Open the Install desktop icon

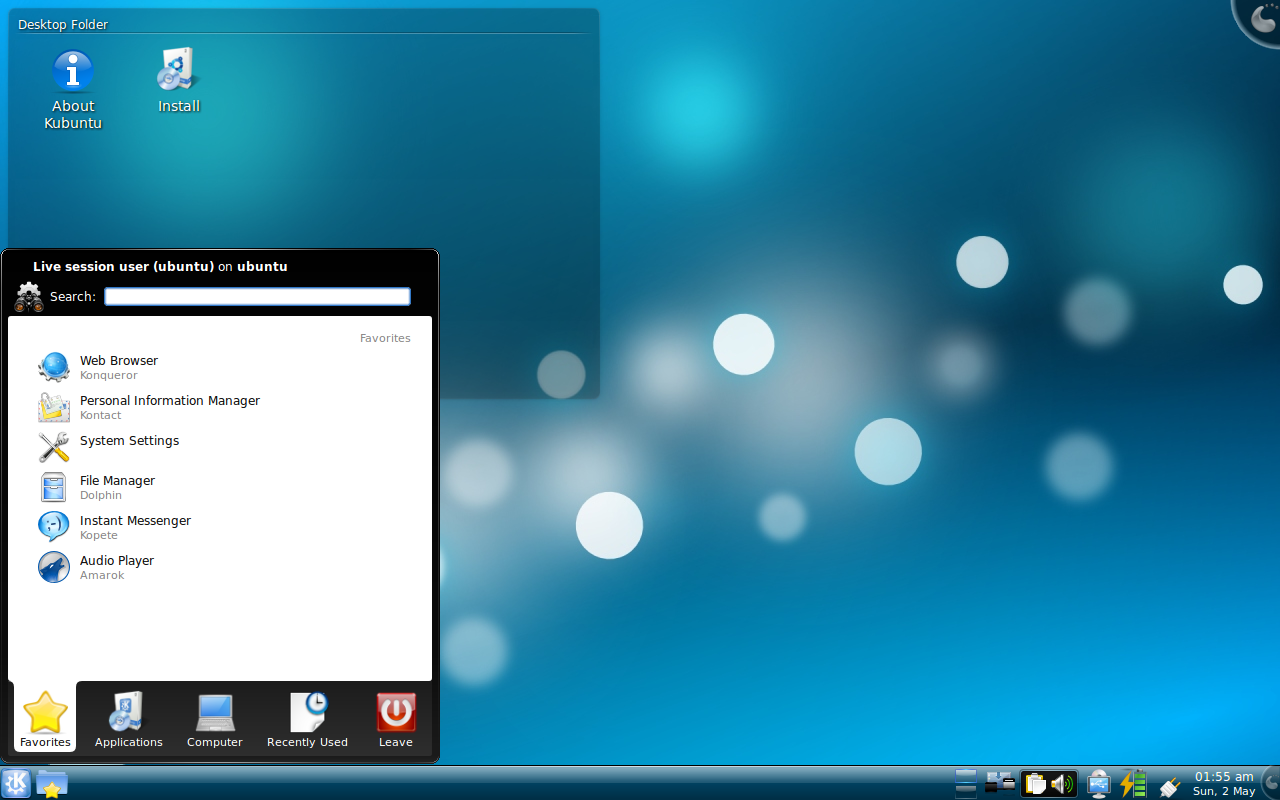click(179, 80)
